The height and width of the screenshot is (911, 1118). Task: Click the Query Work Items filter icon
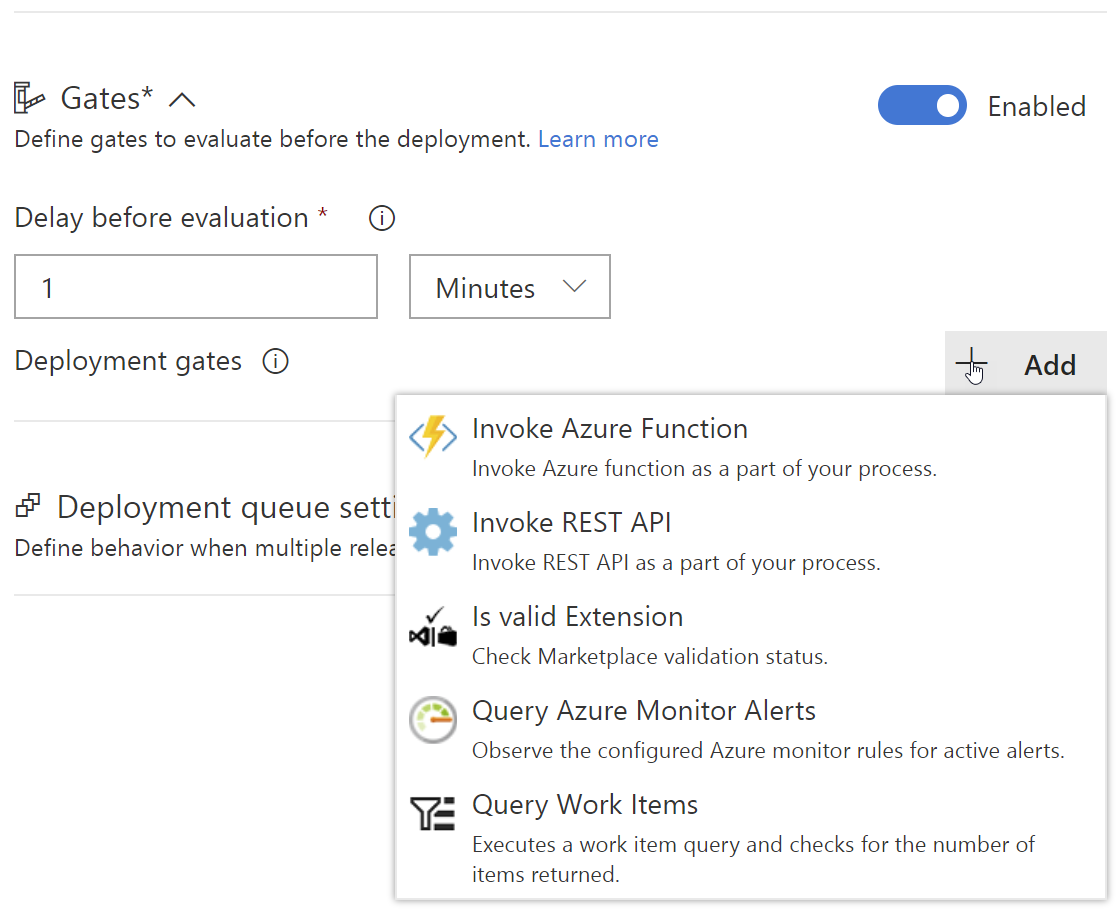[433, 813]
